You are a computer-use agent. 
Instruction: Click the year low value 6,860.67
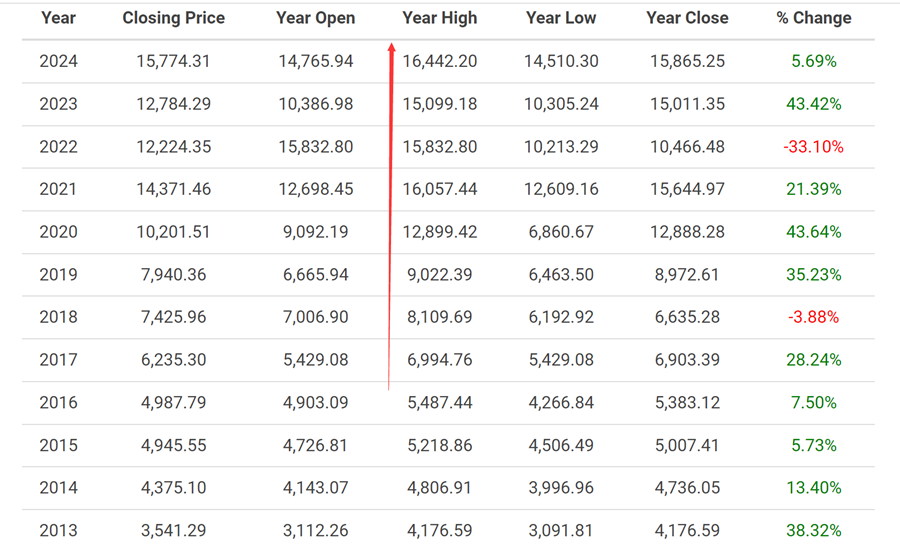click(x=560, y=232)
